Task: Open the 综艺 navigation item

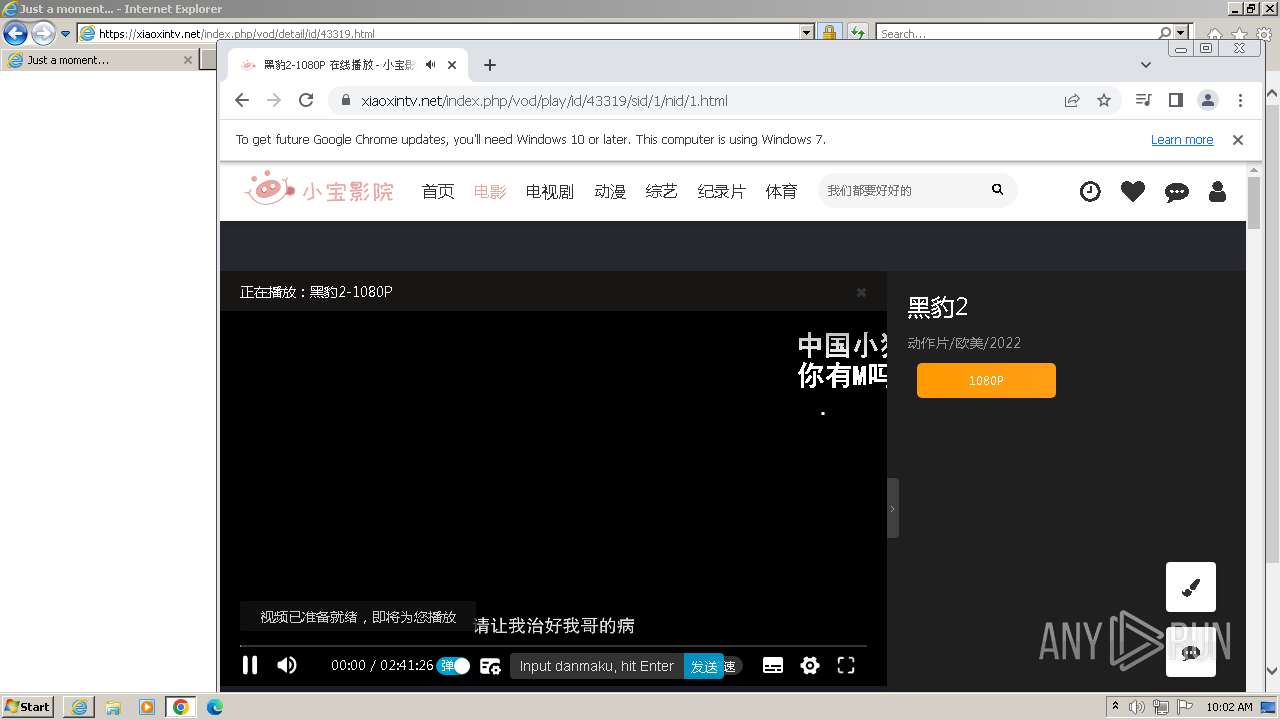Action: click(x=662, y=191)
